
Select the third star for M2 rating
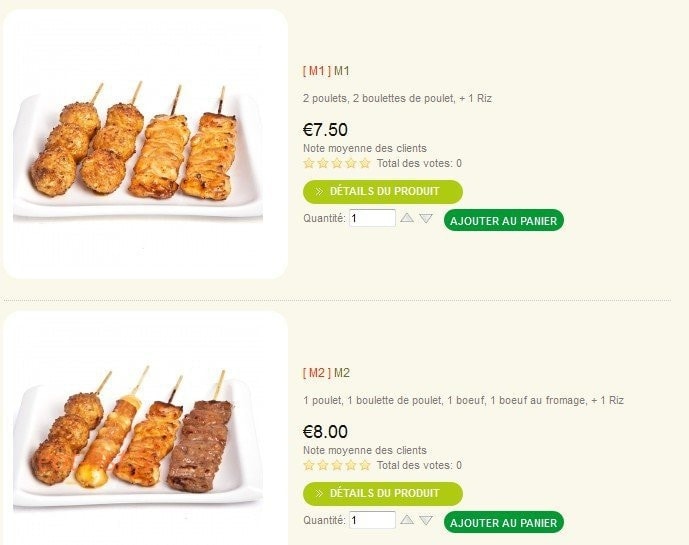point(337,465)
